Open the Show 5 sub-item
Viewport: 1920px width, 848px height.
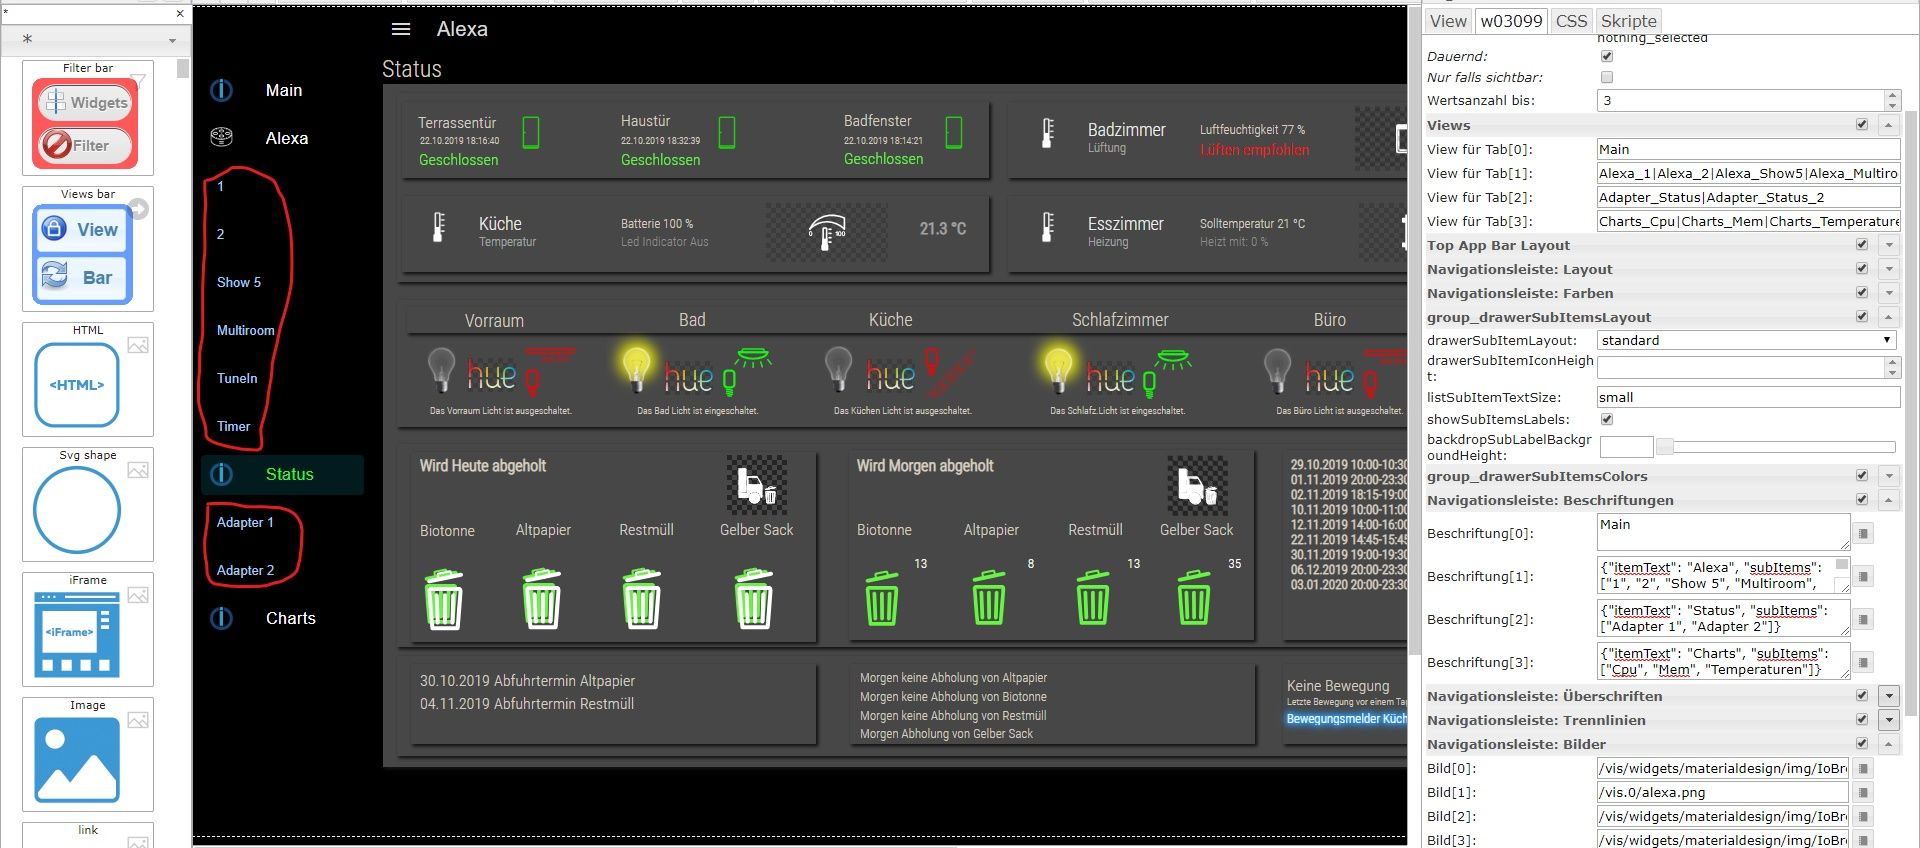[239, 282]
